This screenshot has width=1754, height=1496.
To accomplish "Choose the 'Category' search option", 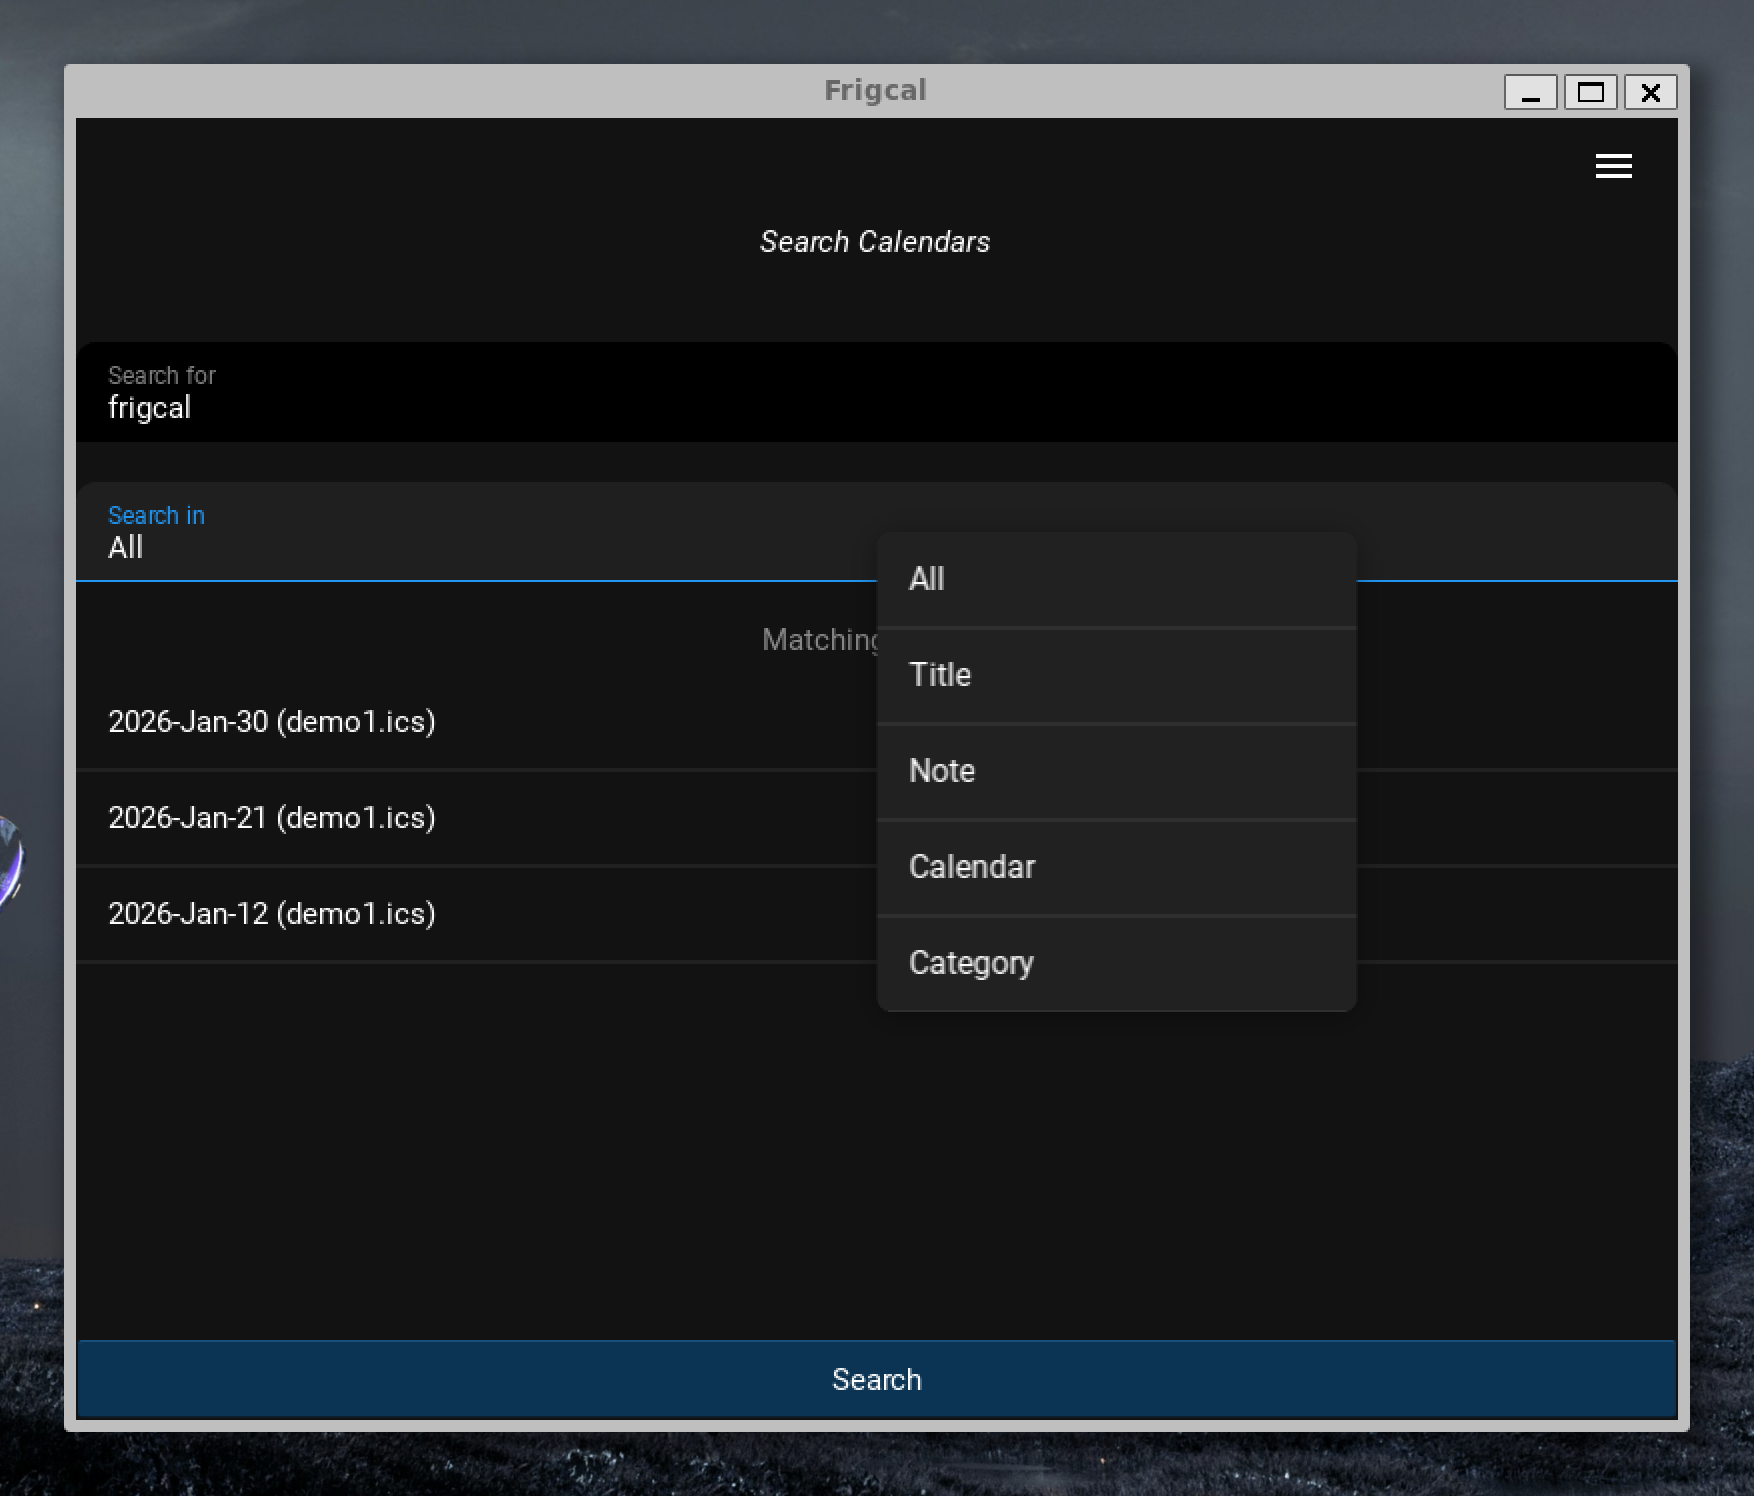I will pos(1116,963).
